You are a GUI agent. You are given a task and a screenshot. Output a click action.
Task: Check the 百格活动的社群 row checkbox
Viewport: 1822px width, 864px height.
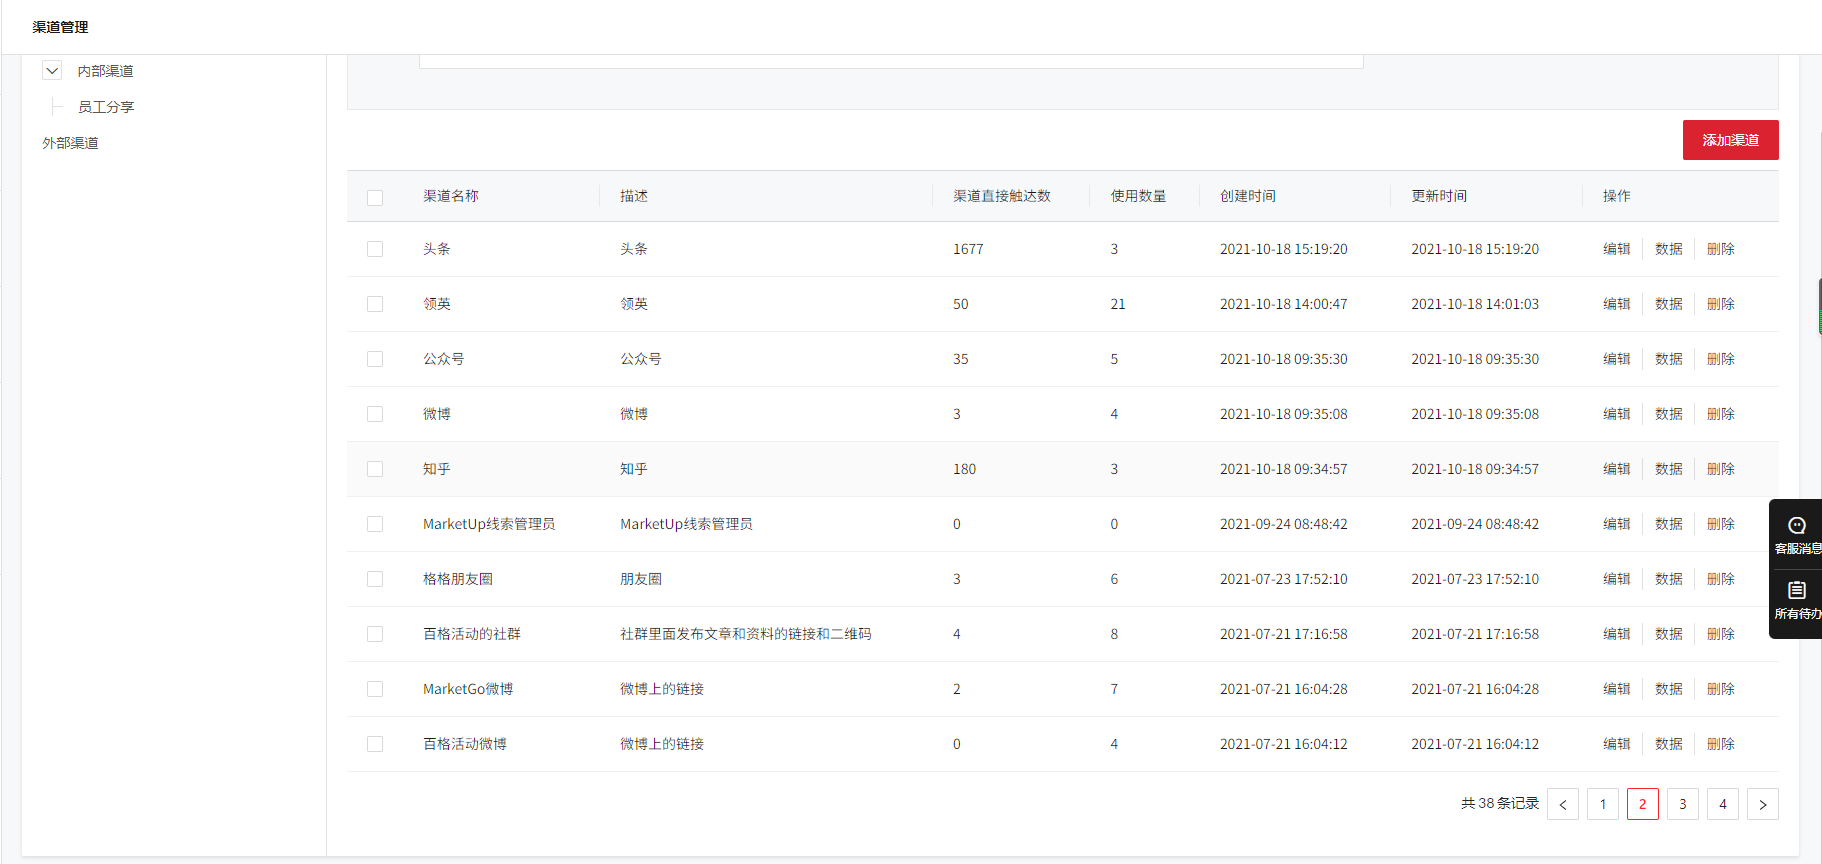pyautogui.click(x=375, y=634)
